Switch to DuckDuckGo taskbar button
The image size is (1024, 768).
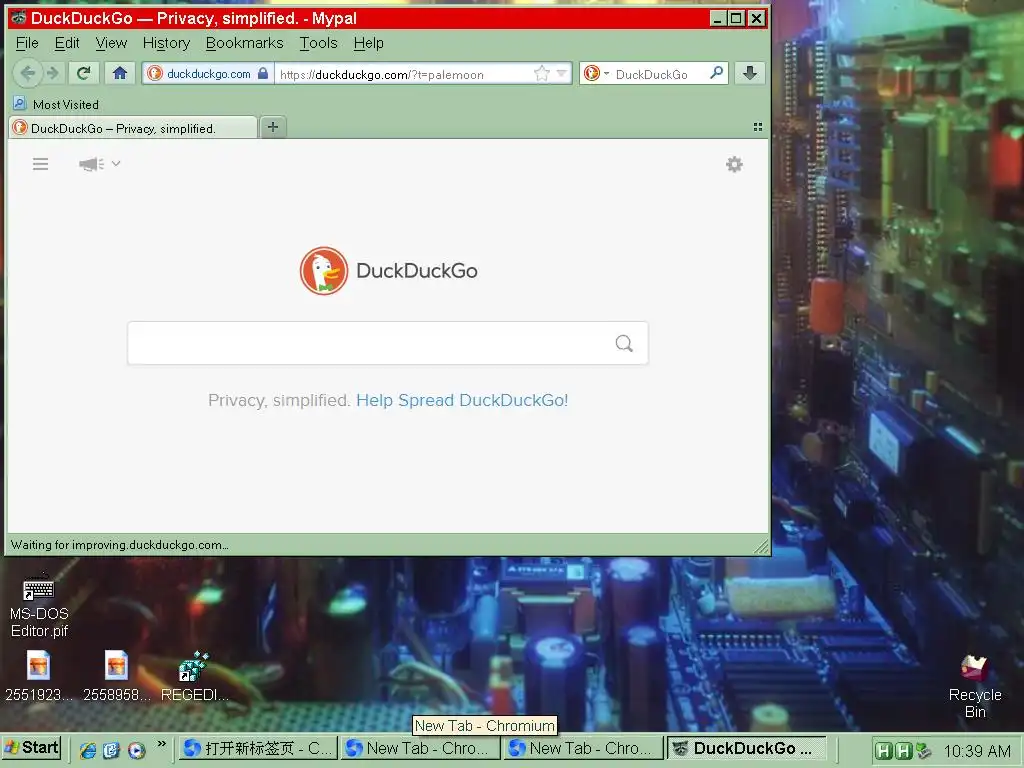(x=746, y=748)
